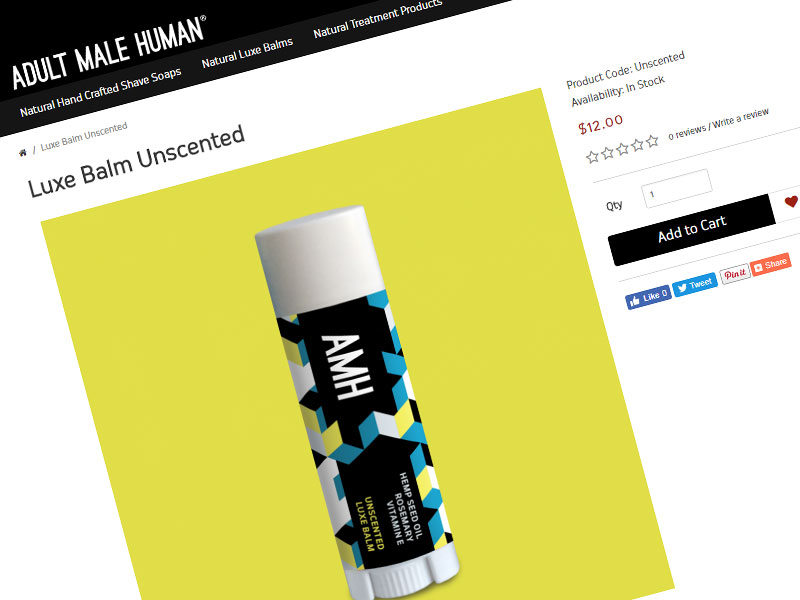Open the Adult Male Human logo
Image resolution: width=800 pixels, height=600 pixels.
(x=109, y=52)
